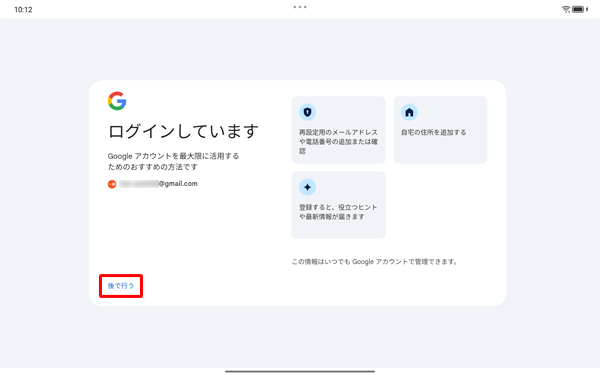This screenshot has width=600, height=375.
Task: Tap the Wi-Fi status icon
Action: coord(566,9)
